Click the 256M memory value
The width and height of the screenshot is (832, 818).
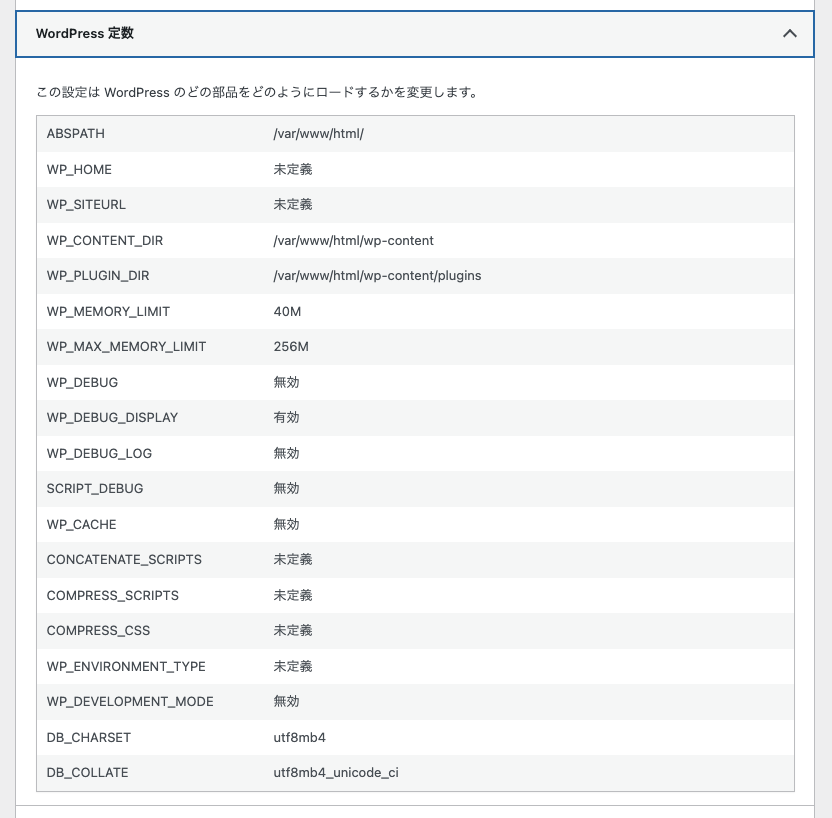click(x=291, y=347)
